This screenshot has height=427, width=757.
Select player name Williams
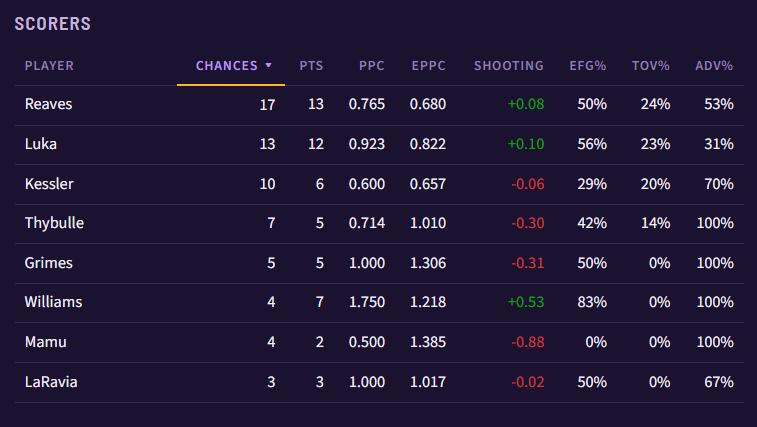click(53, 302)
